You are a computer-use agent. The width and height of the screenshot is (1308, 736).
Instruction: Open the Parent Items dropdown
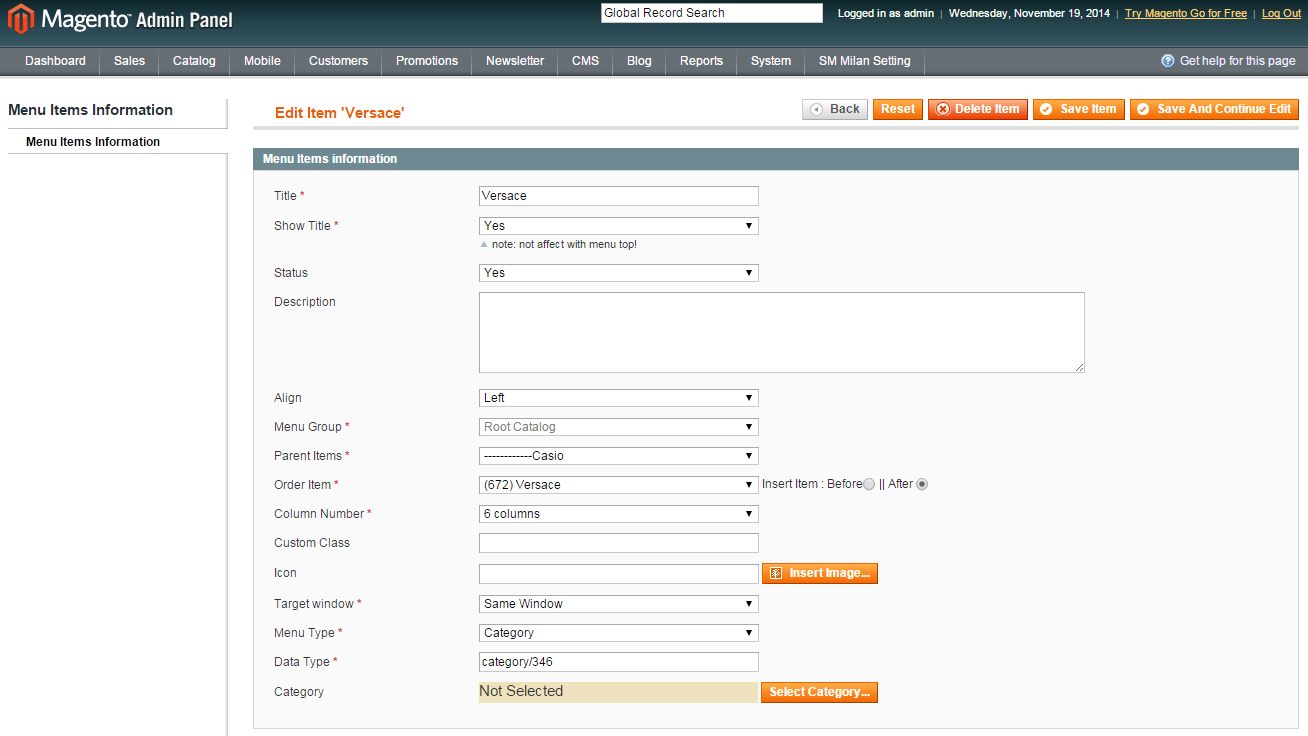pyautogui.click(x=619, y=456)
